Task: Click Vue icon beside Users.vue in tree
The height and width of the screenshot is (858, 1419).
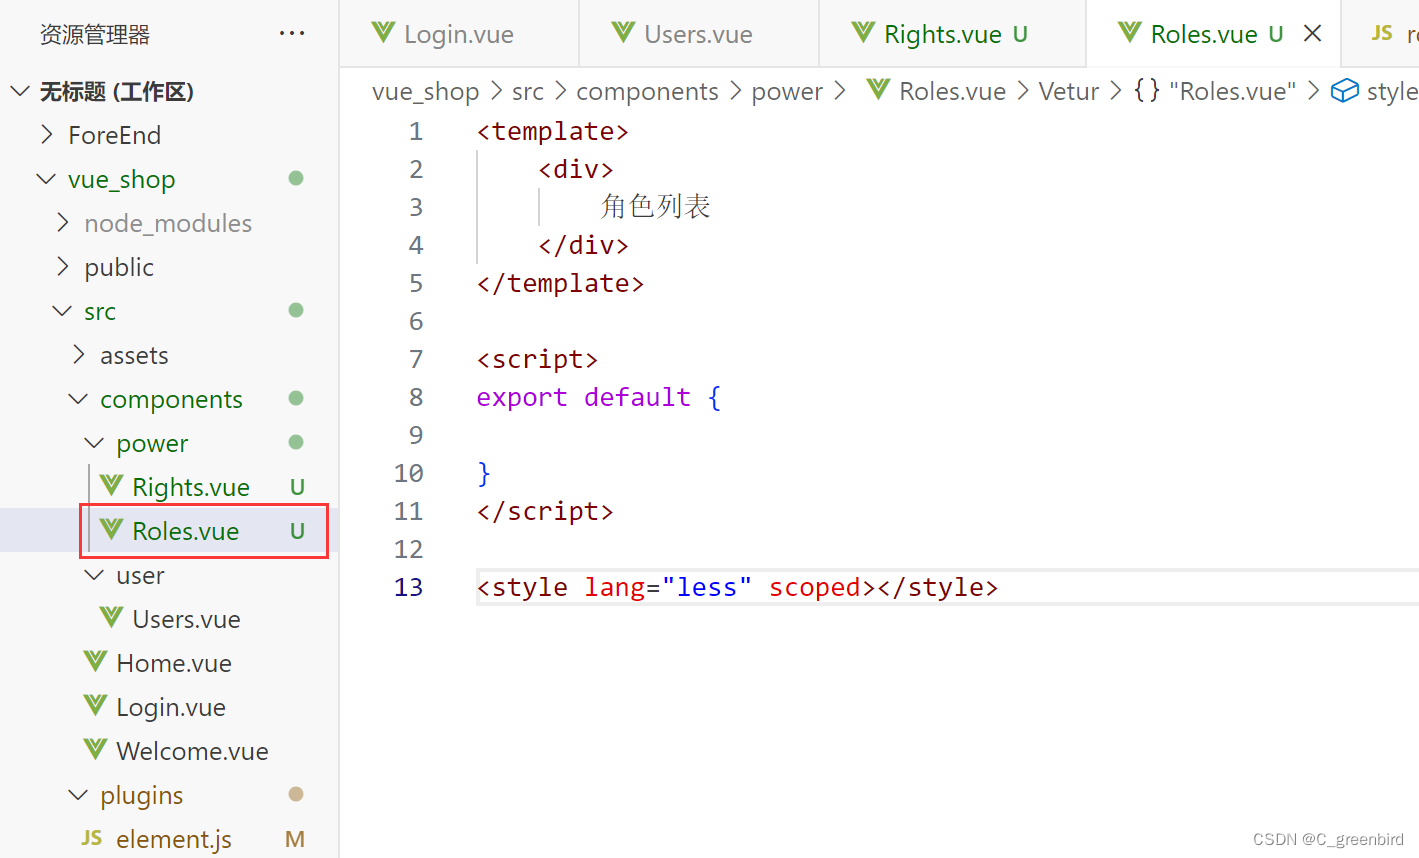Action: pos(111,618)
